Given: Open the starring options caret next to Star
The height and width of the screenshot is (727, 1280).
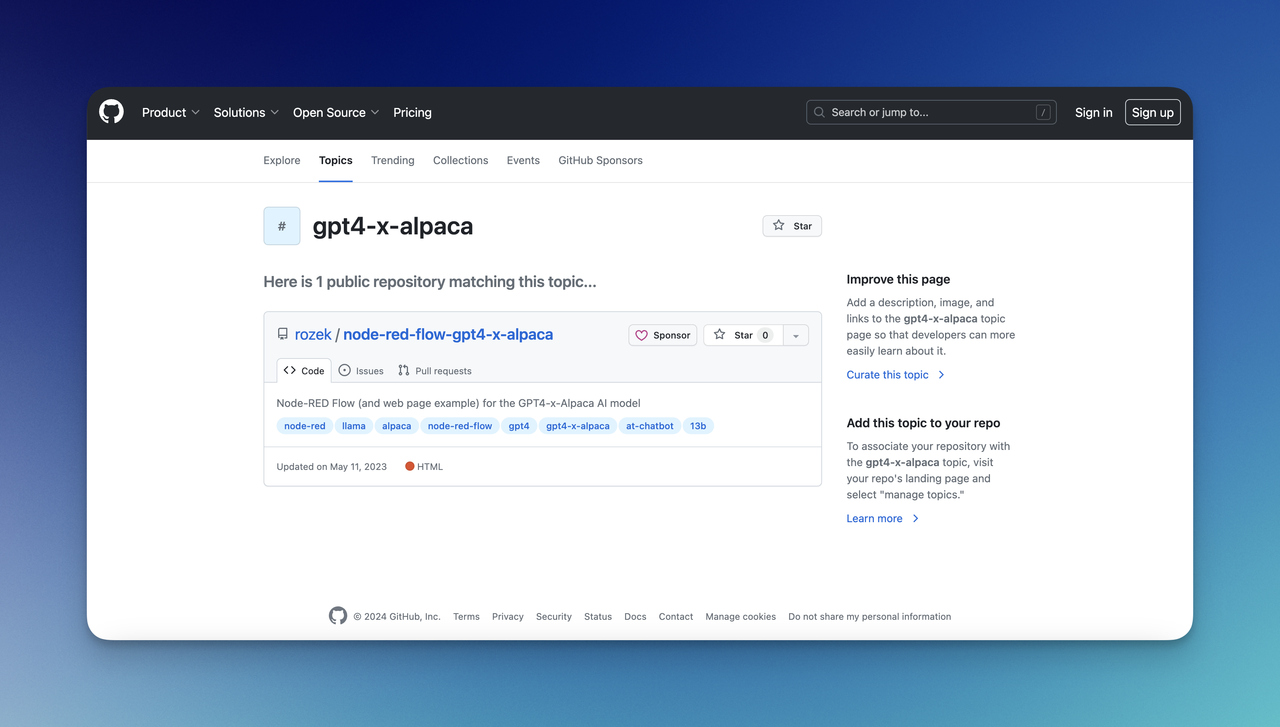Looking at the screenshot, I should tap(796, 335).
